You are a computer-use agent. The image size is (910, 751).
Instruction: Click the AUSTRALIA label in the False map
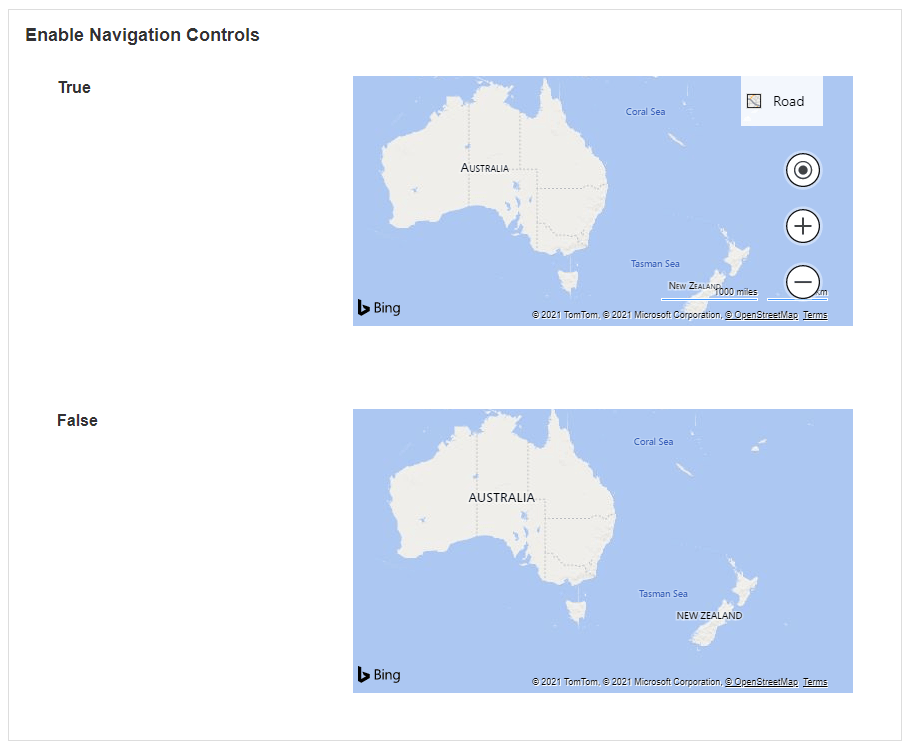(x=501, y=497)
